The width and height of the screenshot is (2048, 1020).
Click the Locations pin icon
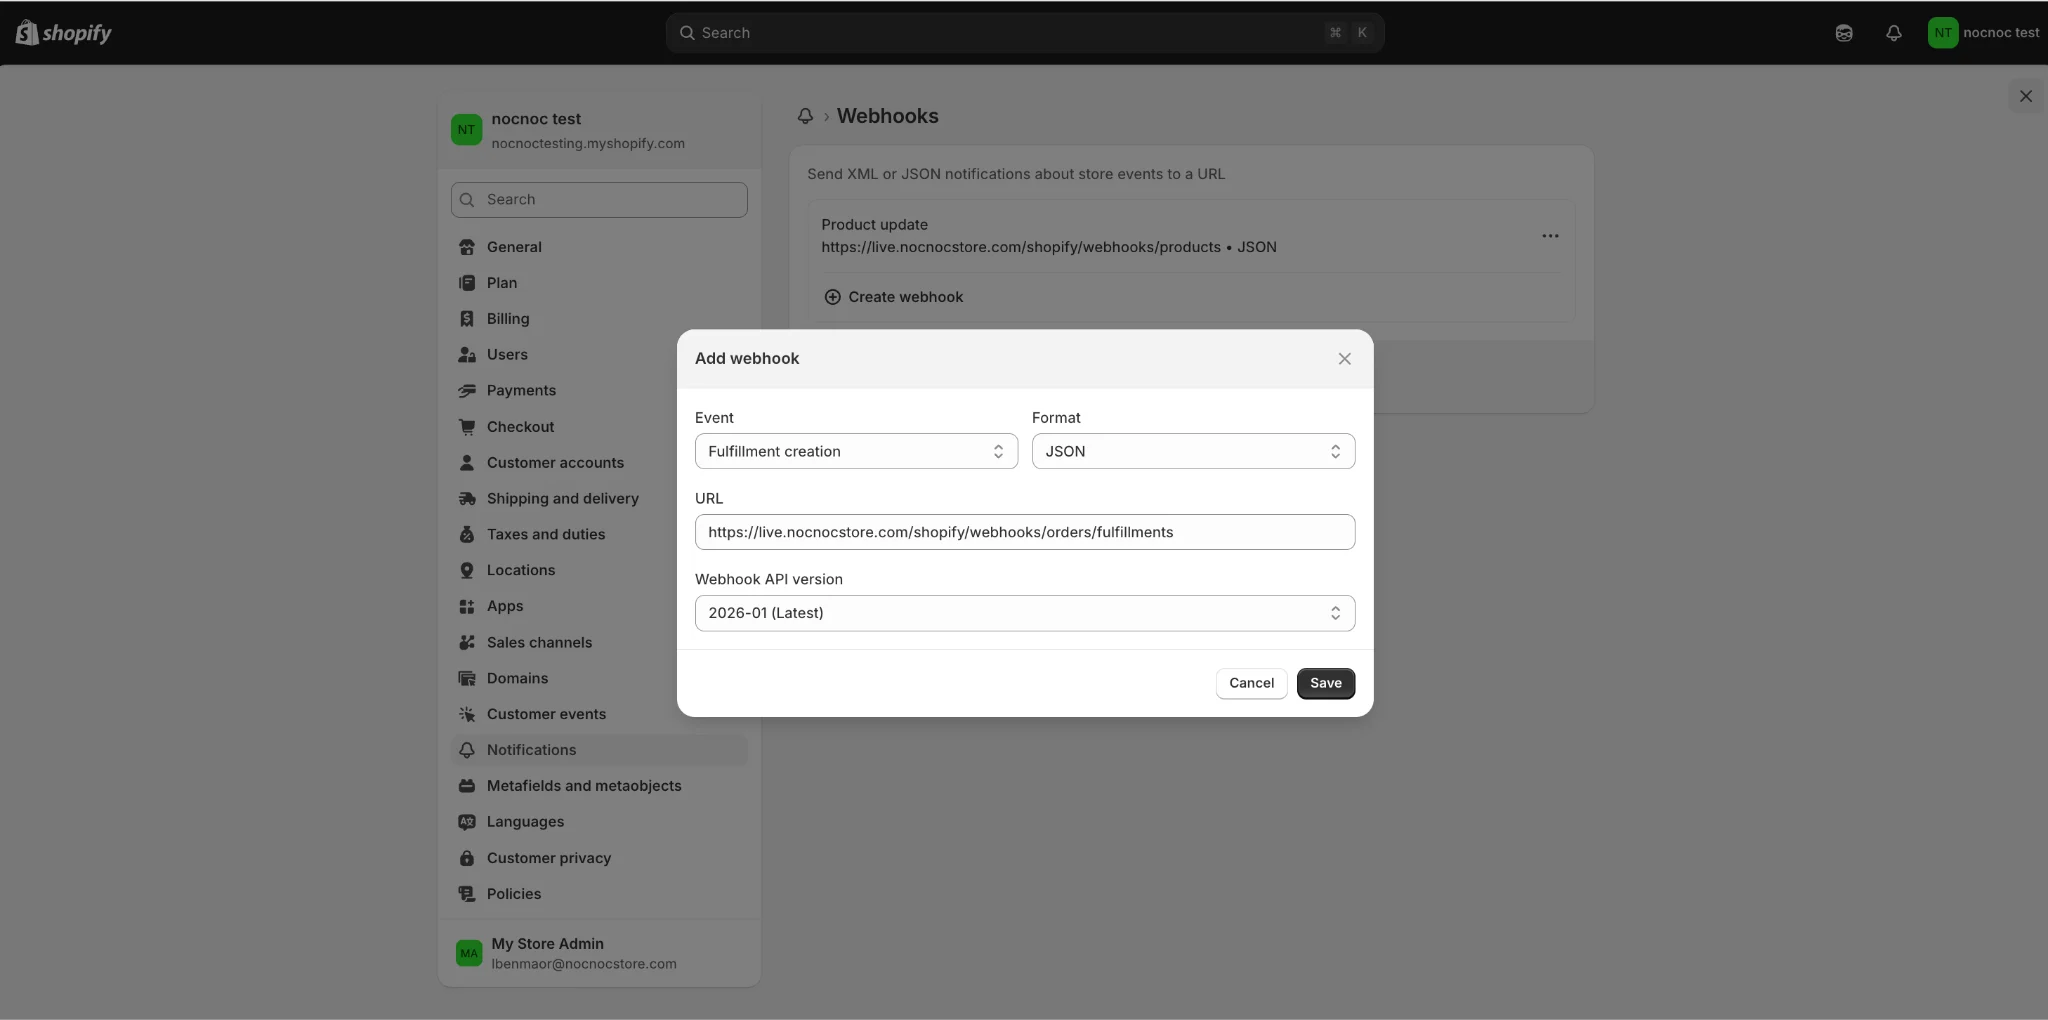coord(467,570)
